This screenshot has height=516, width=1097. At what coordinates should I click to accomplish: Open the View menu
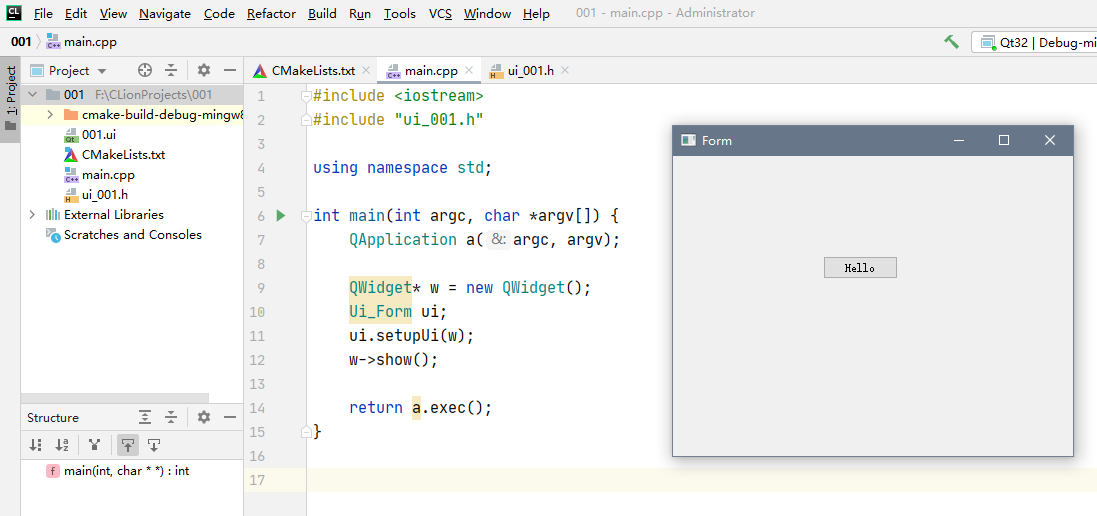click(113, 14)
